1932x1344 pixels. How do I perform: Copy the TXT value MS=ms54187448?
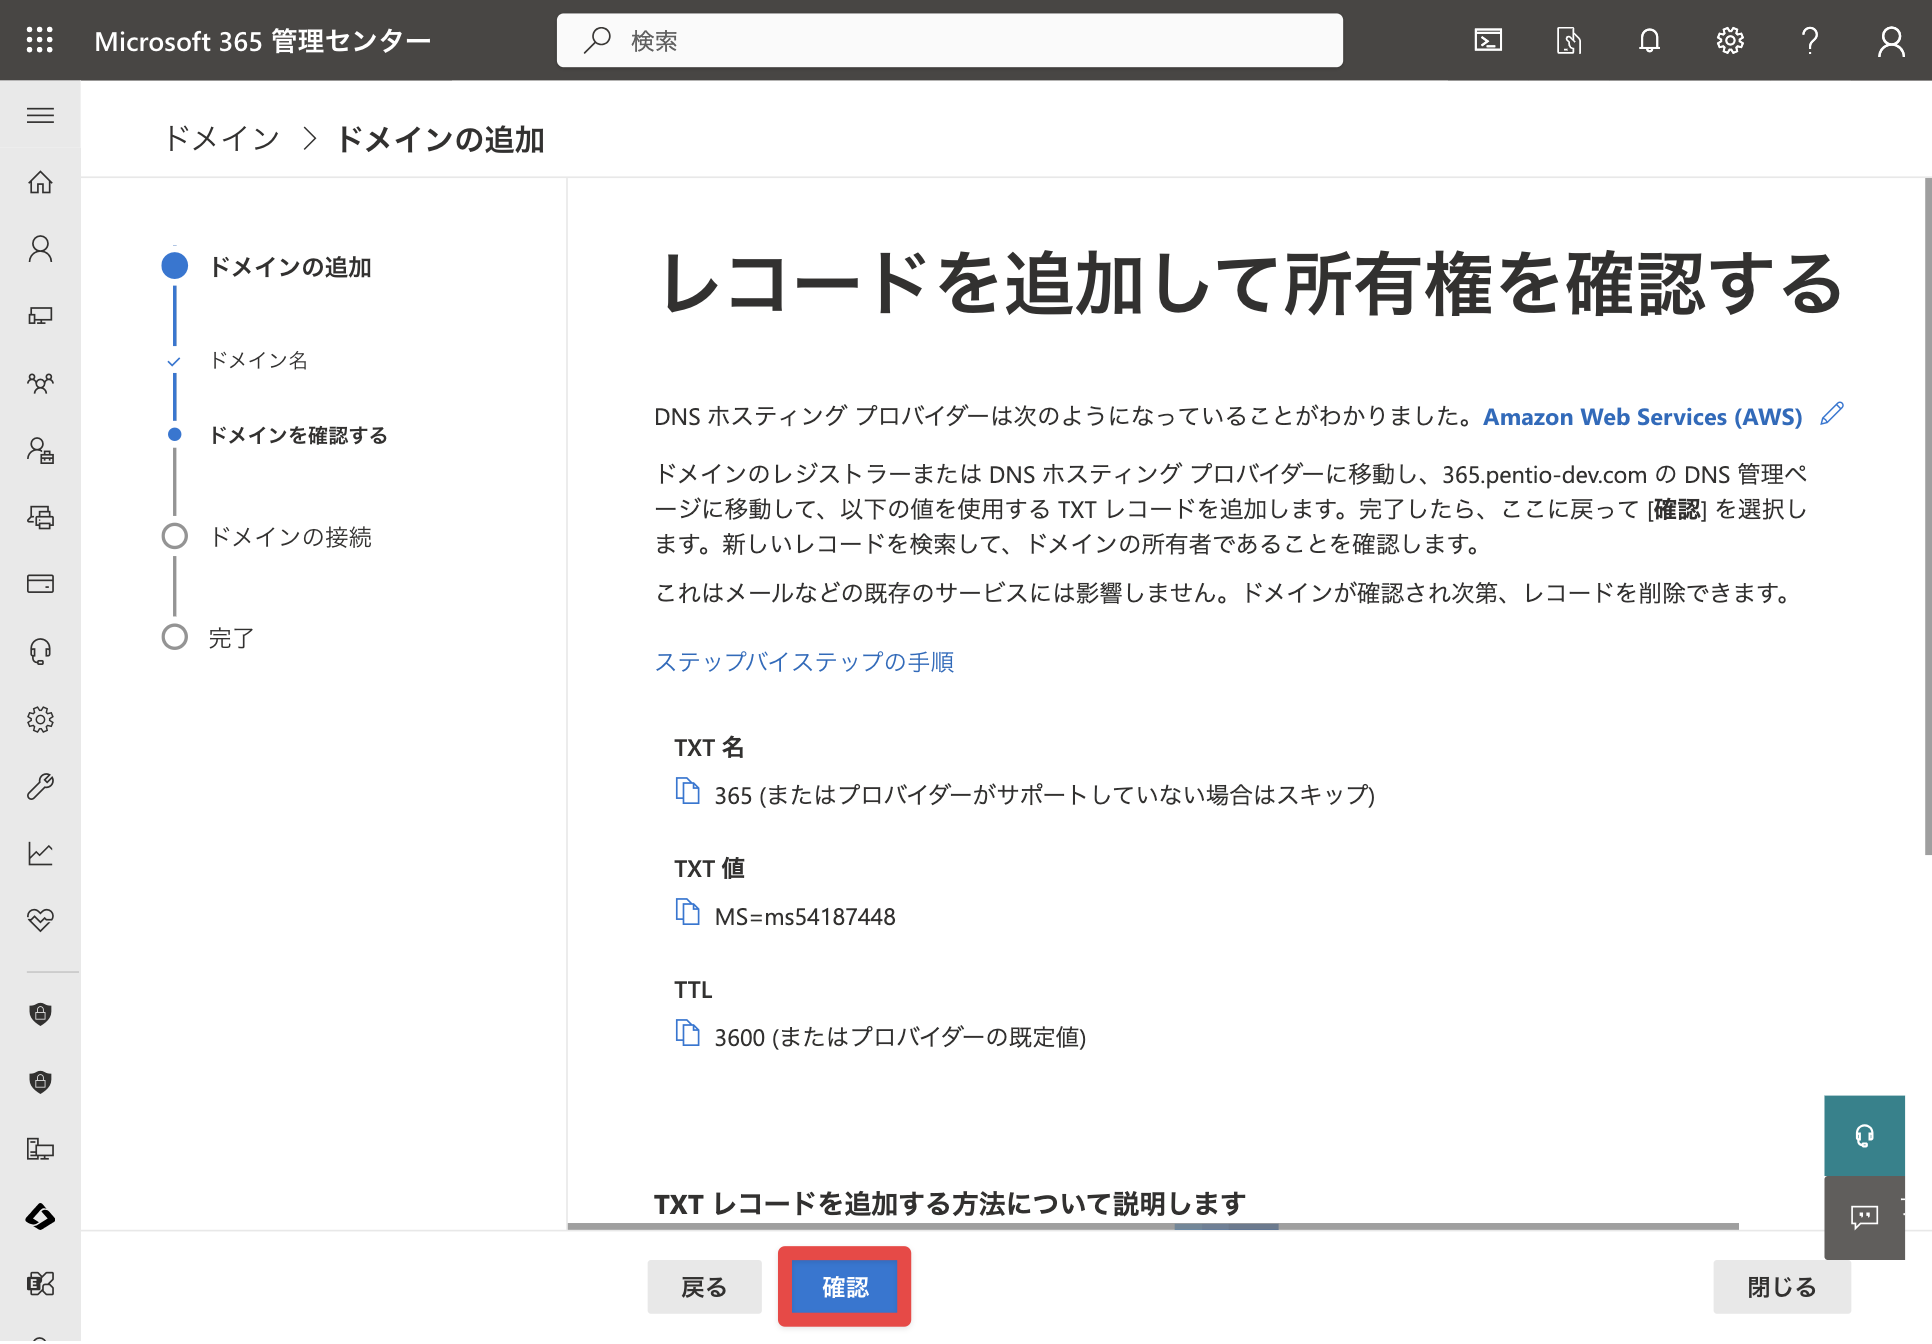[688, 913]
